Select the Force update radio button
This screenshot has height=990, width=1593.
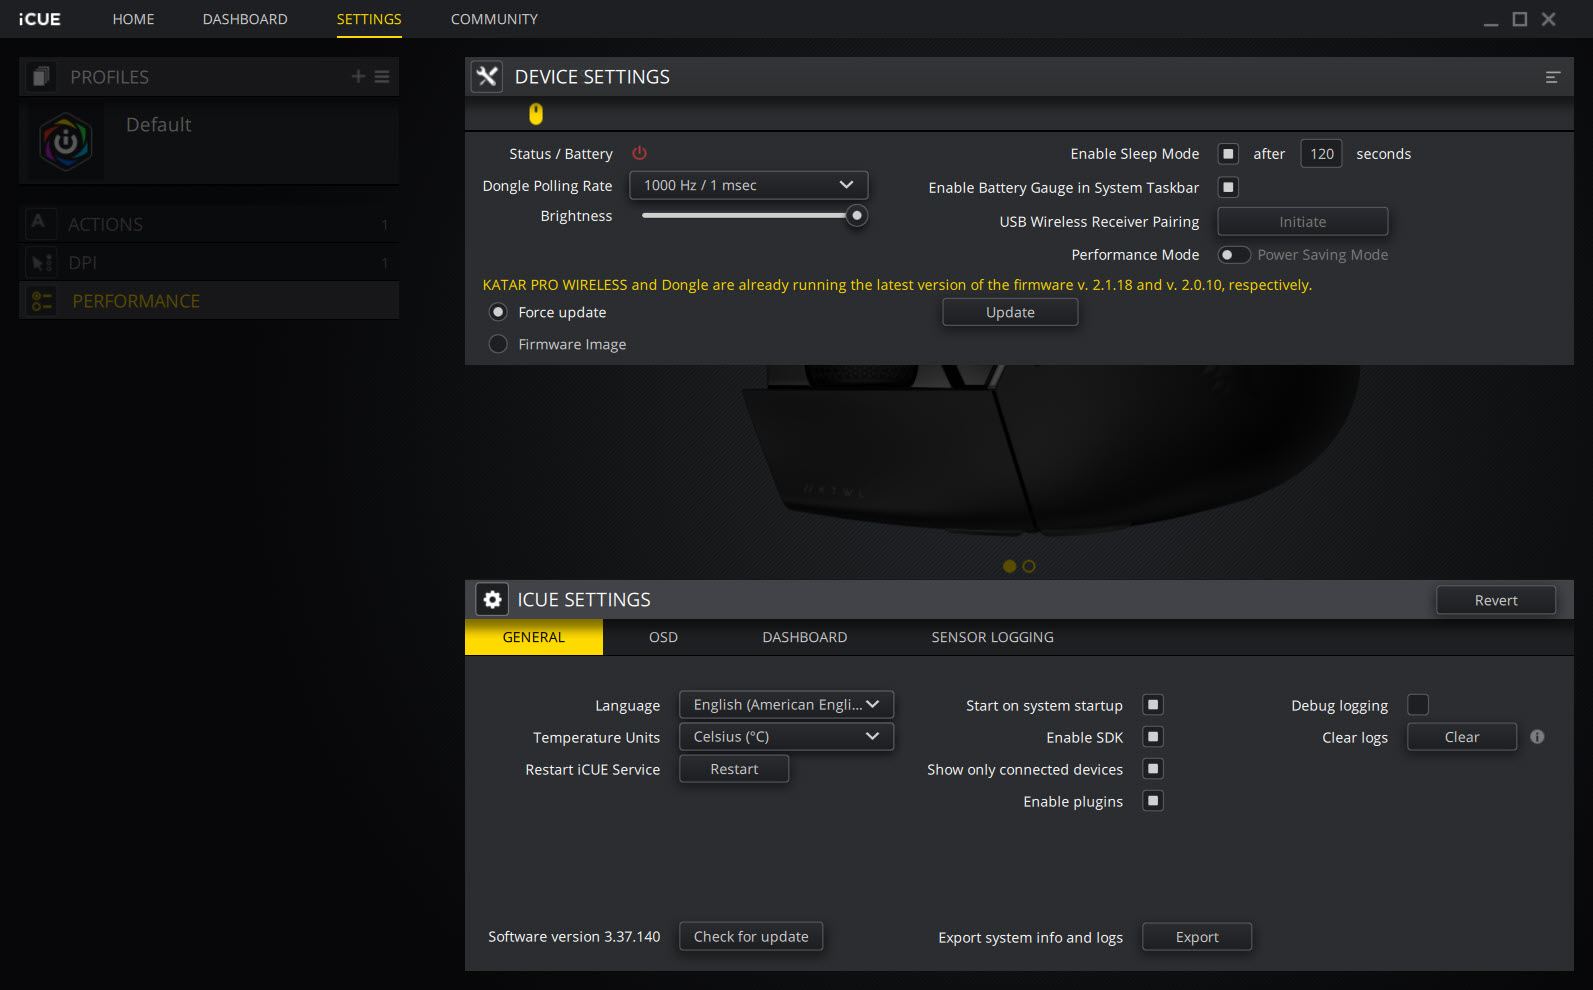(x=498, y=312)
